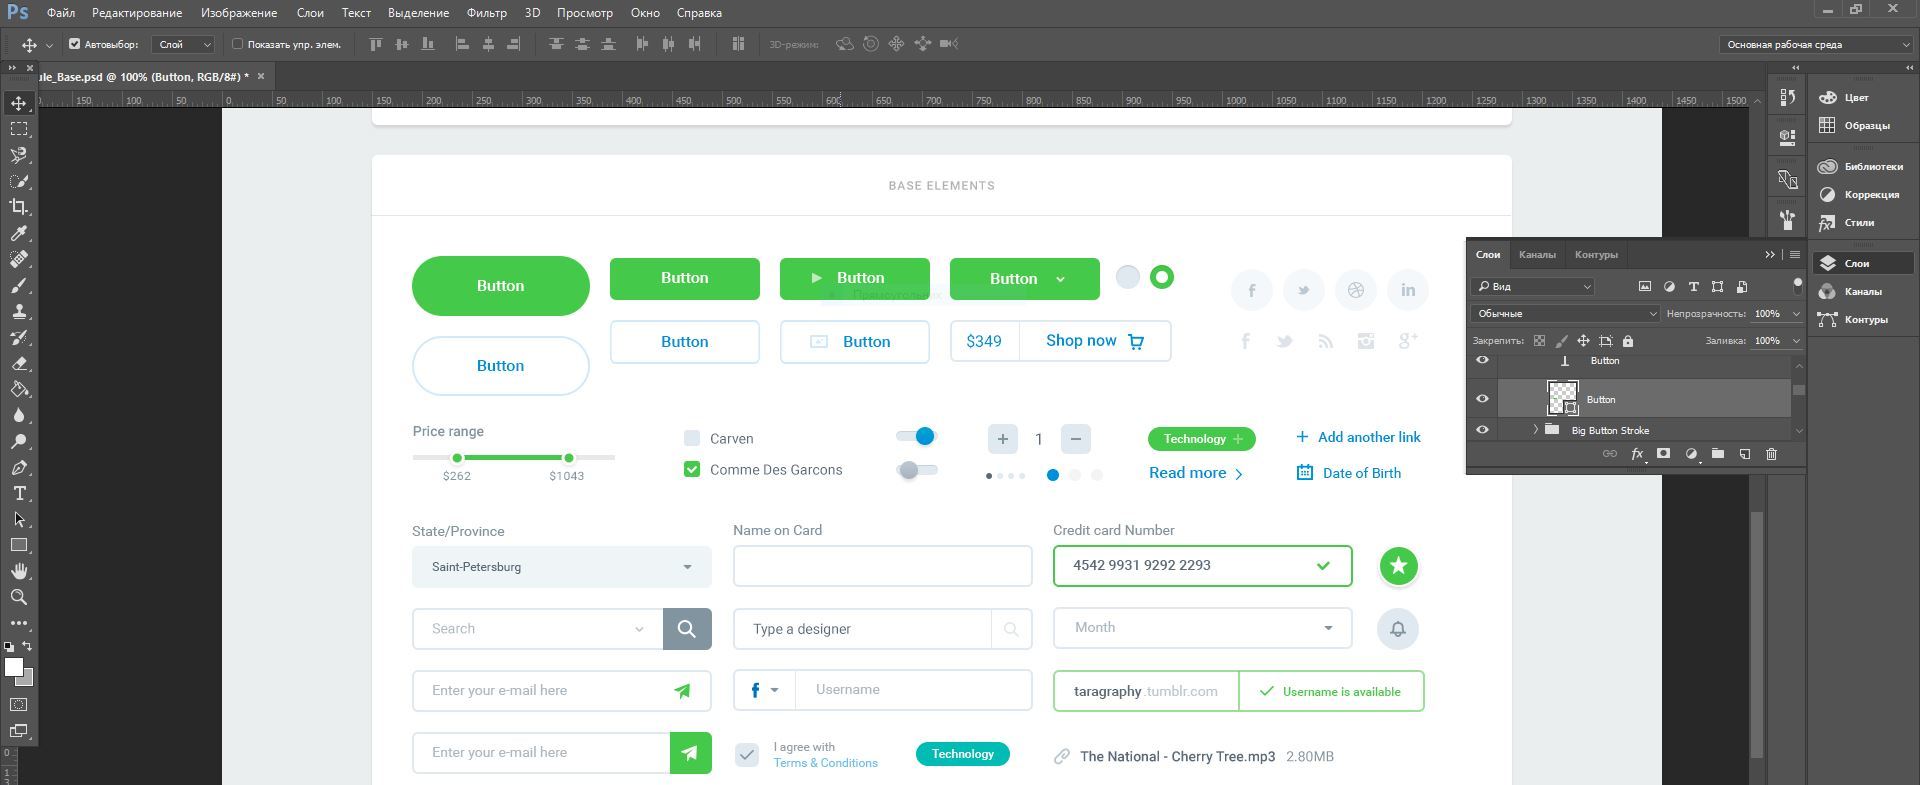Click the background color swatch
Image resolution: width=1920 pixels, height=785 pixels.
click(26, 679)
